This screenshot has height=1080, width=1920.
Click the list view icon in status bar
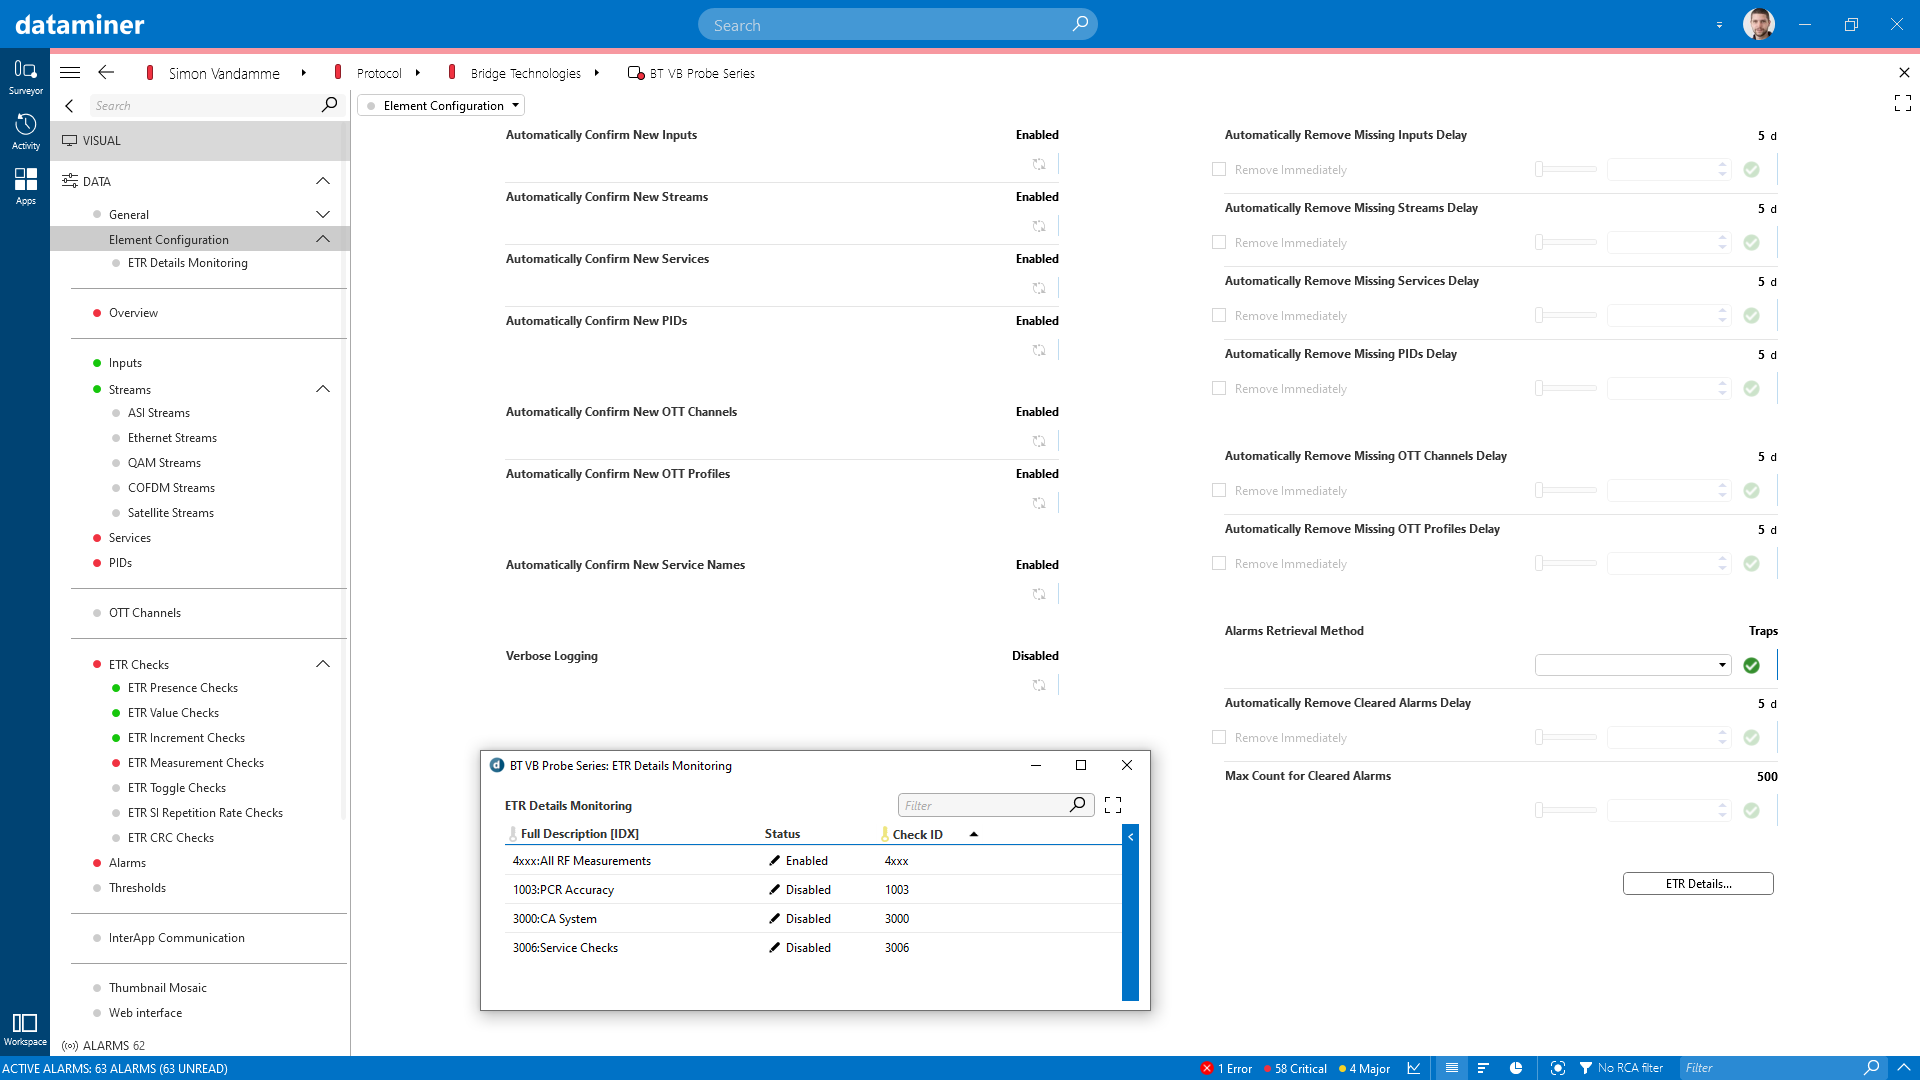click(1452, 1068)
